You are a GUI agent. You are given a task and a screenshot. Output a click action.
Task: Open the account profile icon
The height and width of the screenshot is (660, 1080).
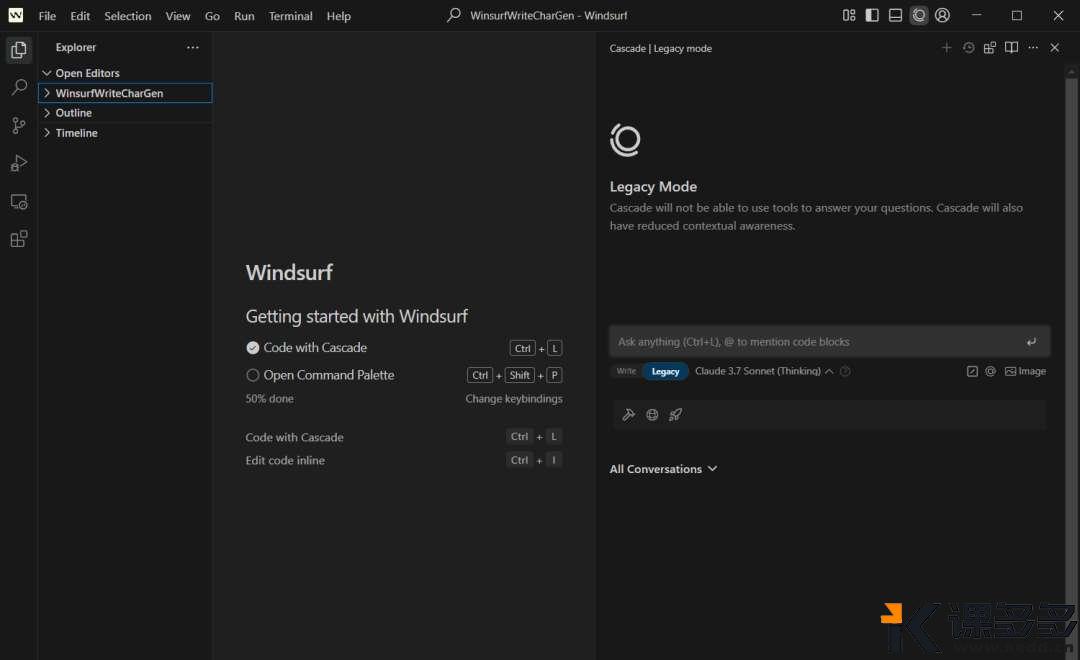pos(942,15)
